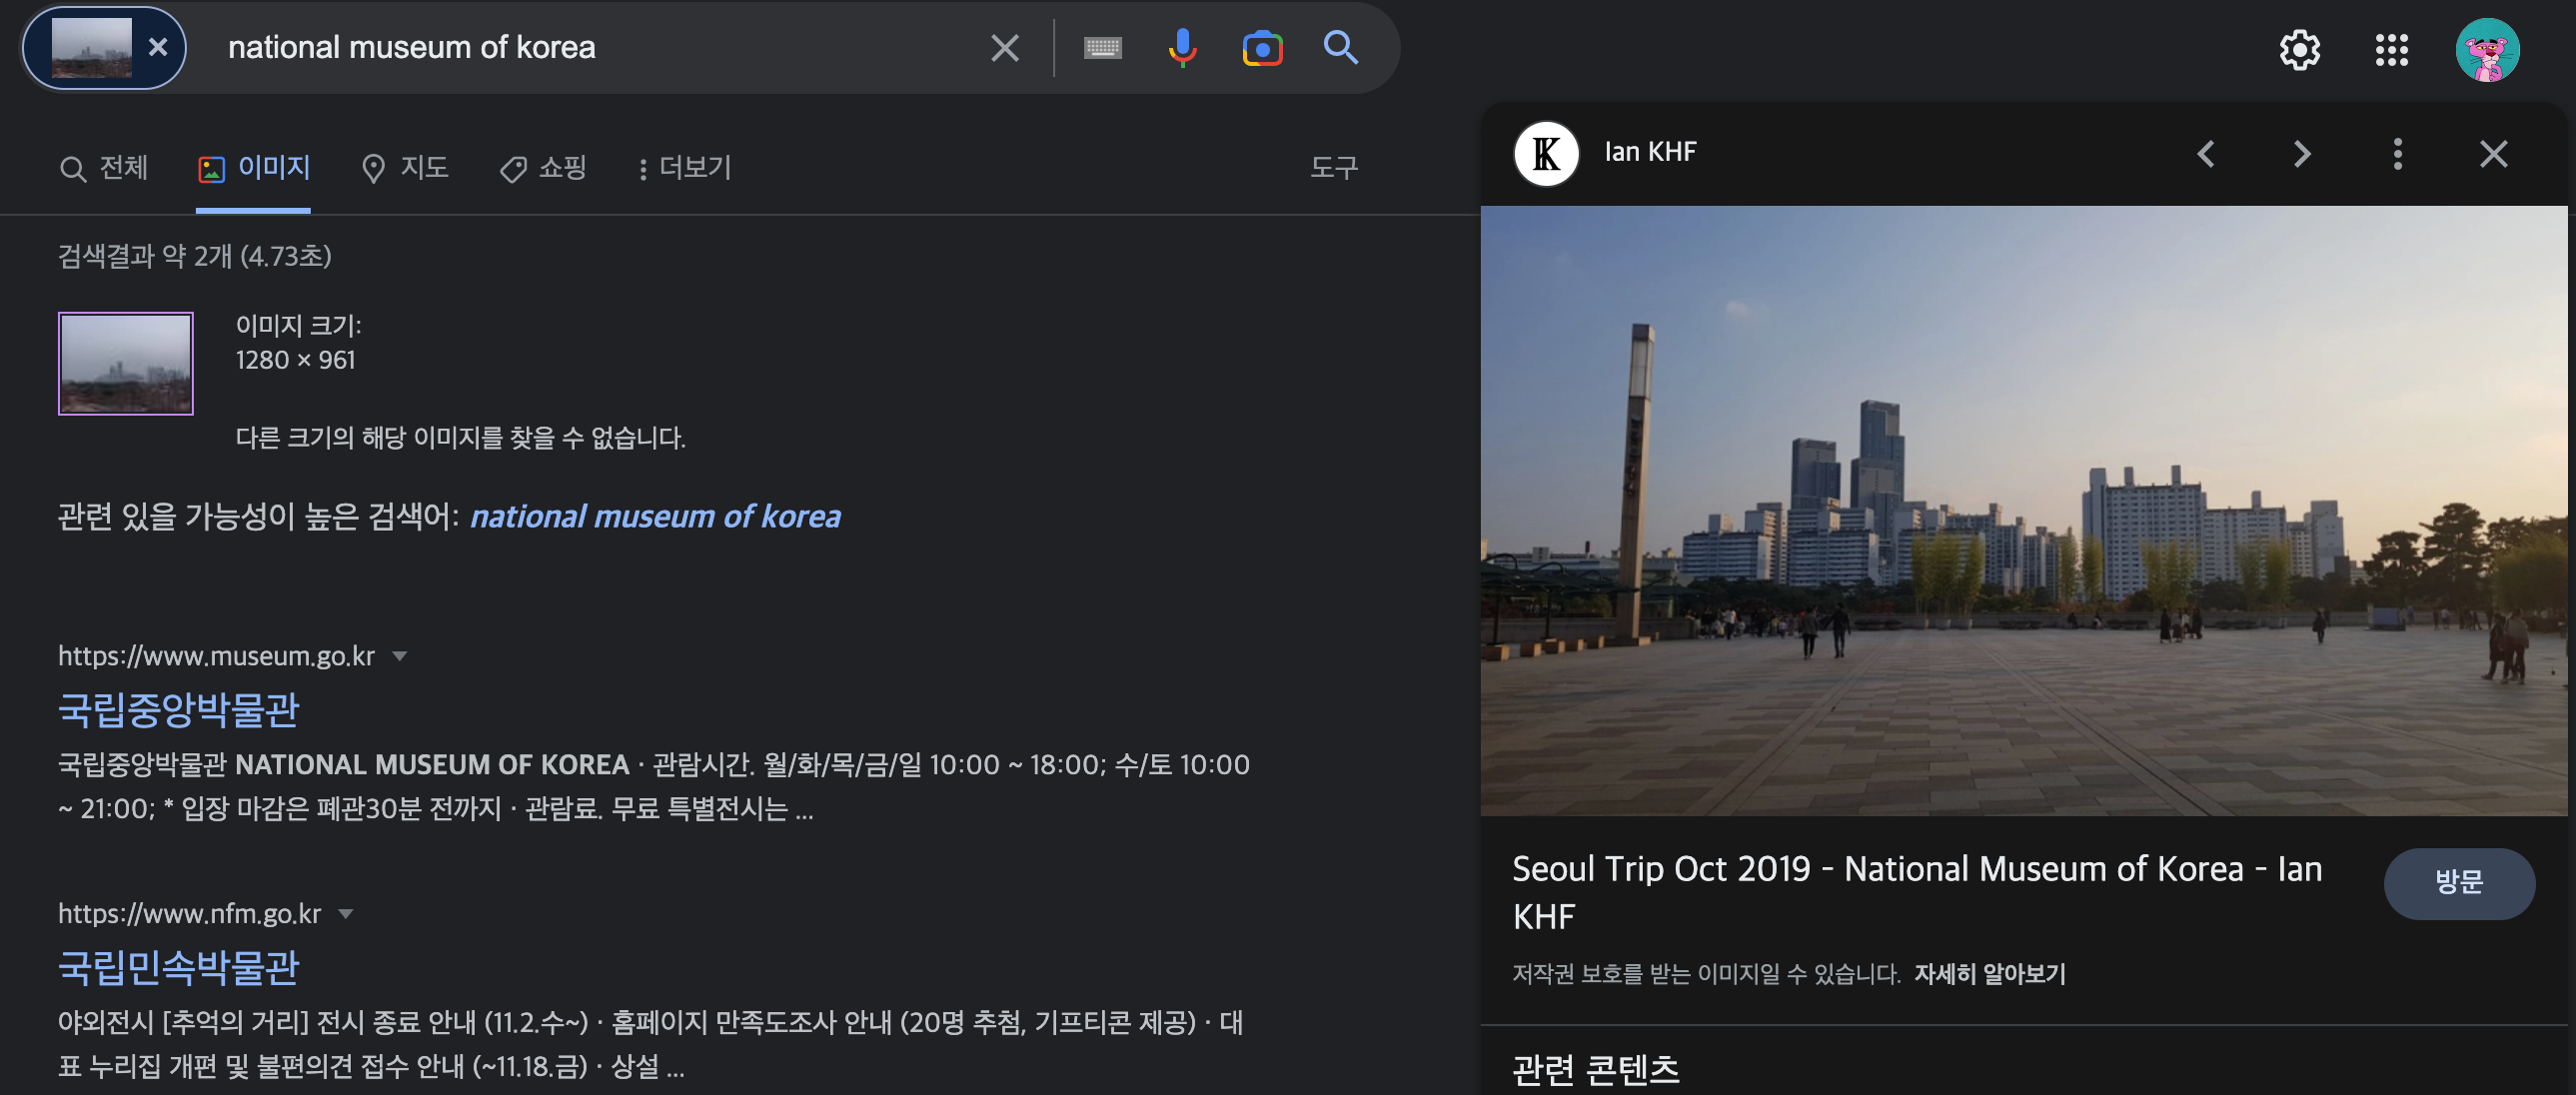Click the magnifier search button
The image size is (2576, 1095).
click(1340, 47)
